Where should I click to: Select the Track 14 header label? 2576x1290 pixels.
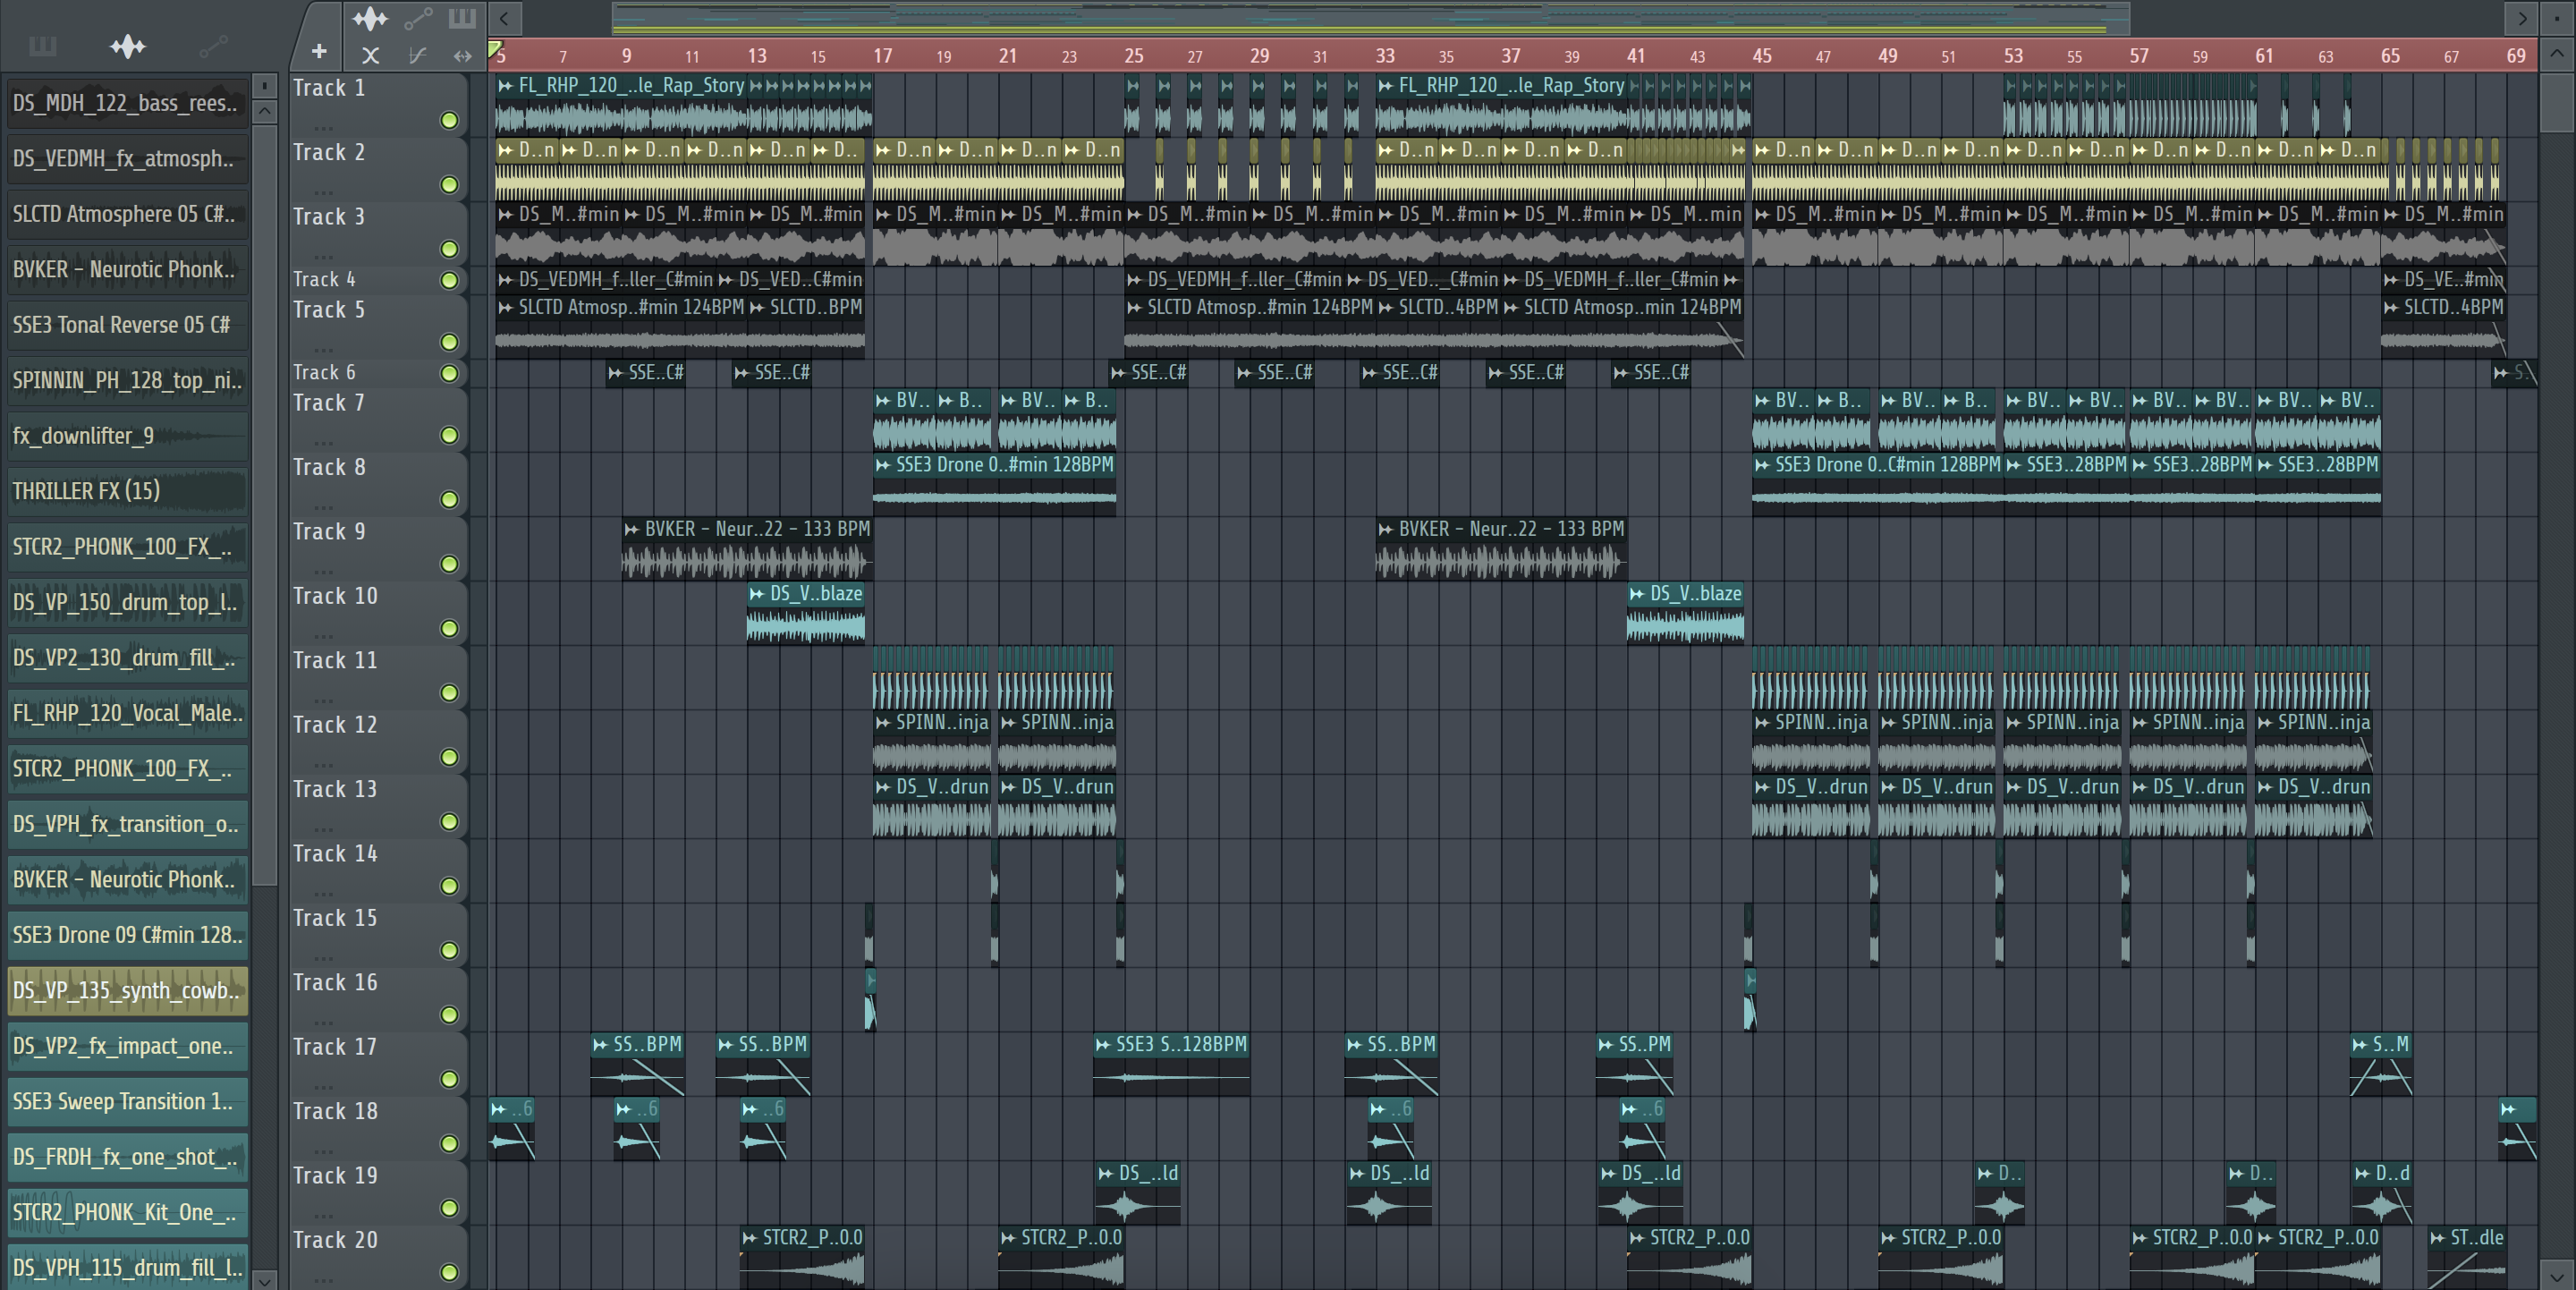(x=335, y=854)
